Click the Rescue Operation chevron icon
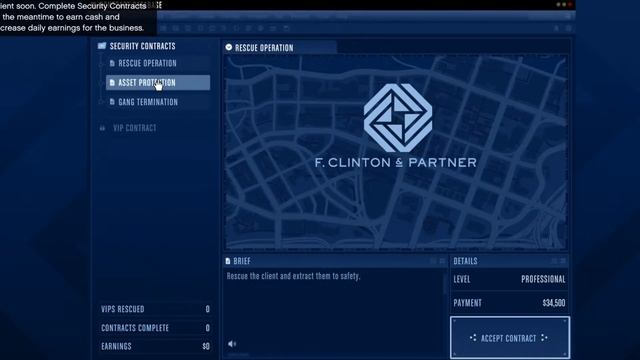Screen dimensions: 640x360 pos(229,47)
